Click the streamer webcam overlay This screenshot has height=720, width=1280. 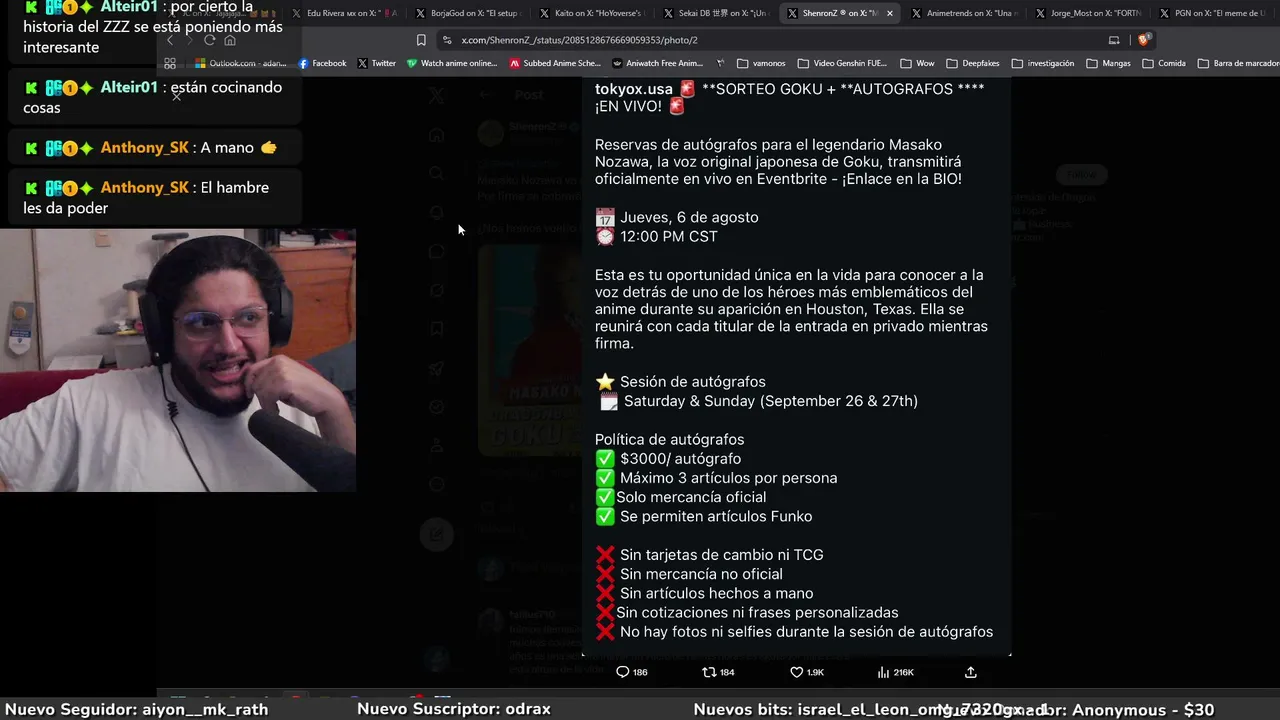[178, 360]
